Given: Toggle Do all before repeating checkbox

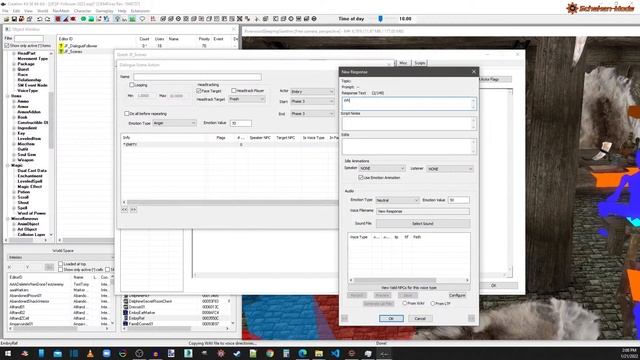Looking at the screenshot, I should pos(127,113).
